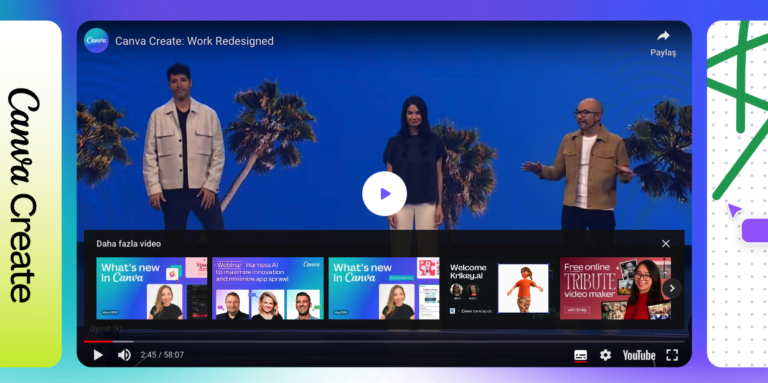768x383 pixels.
Task: Close the Daha fazla video panel
Action: click(666, 243)
